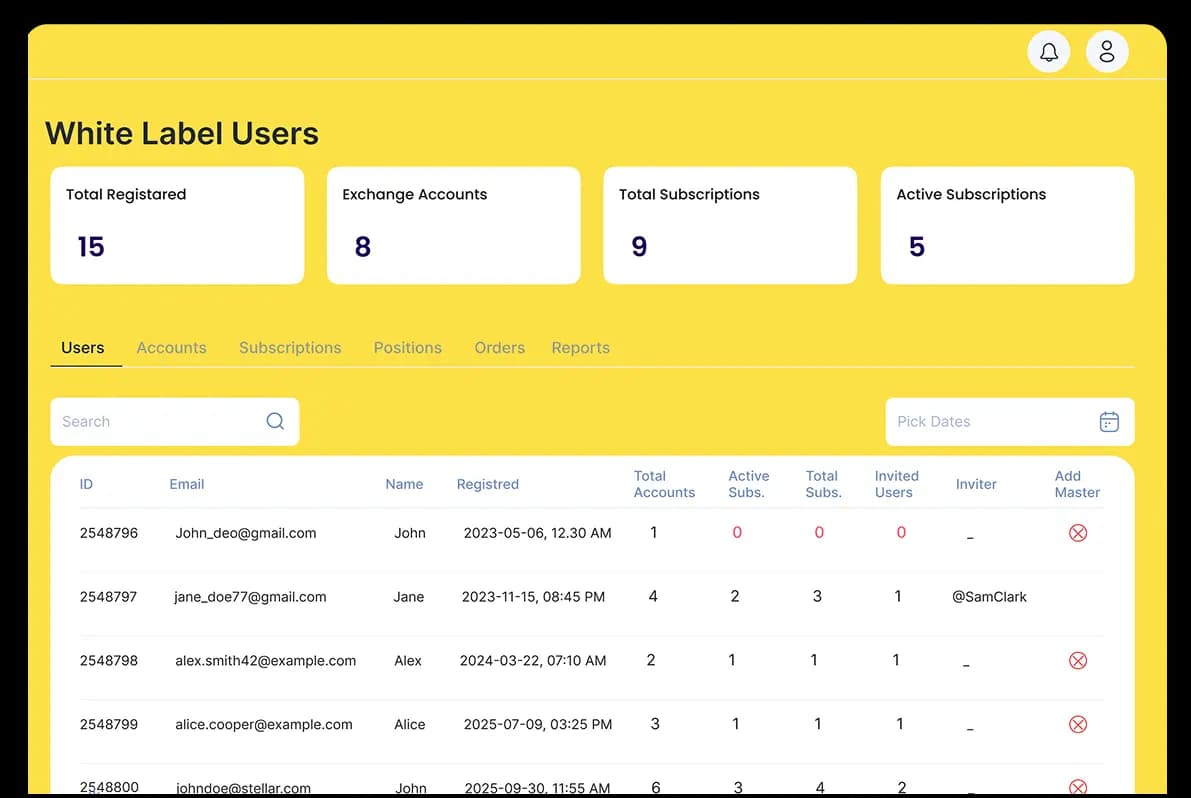Sort by Total Subs. column header
The image size is (1191, 798).
click(824, 484)
